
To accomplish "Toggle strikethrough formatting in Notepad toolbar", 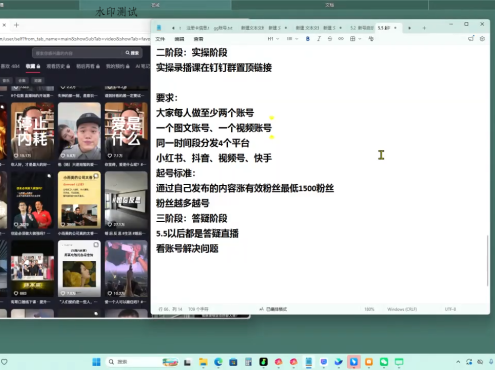I will point(330,39).
